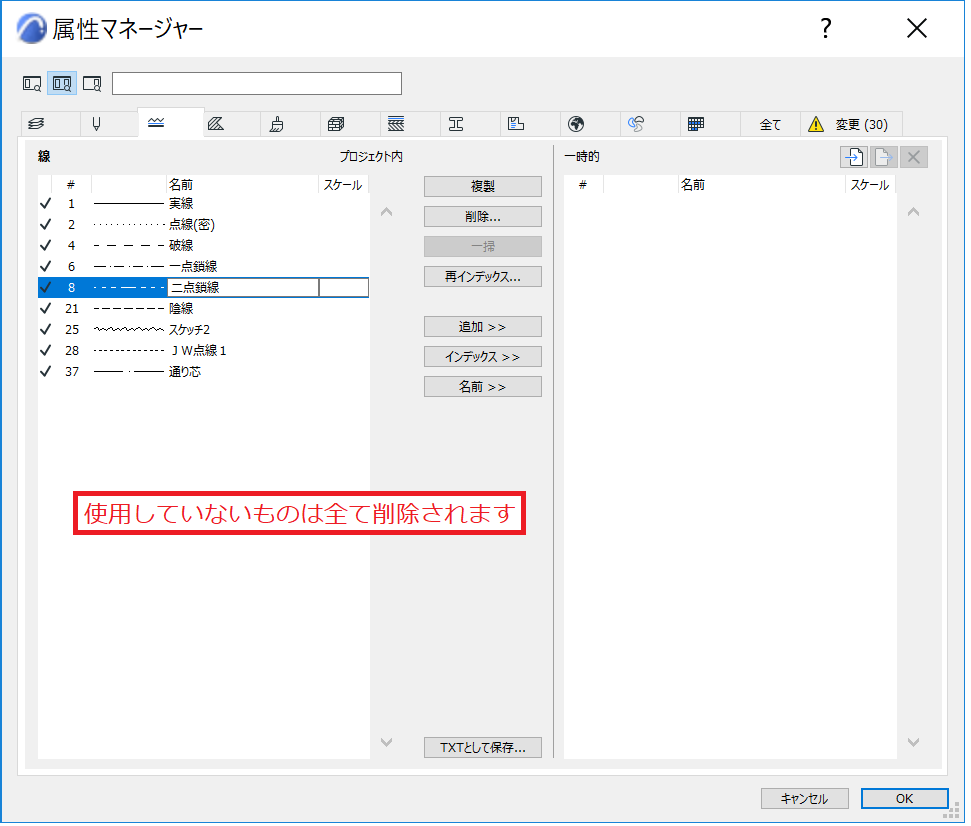
Task: Toggle the check mark for スケッチ2
Action: 45,329
